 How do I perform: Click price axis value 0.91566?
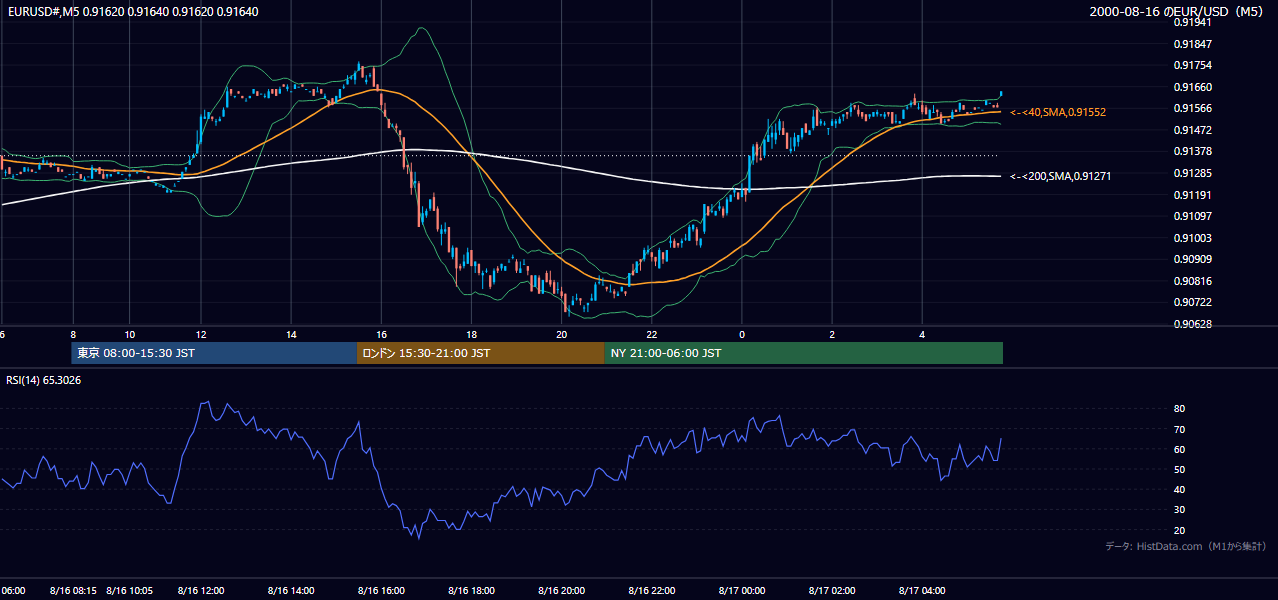pos(1192,109)
